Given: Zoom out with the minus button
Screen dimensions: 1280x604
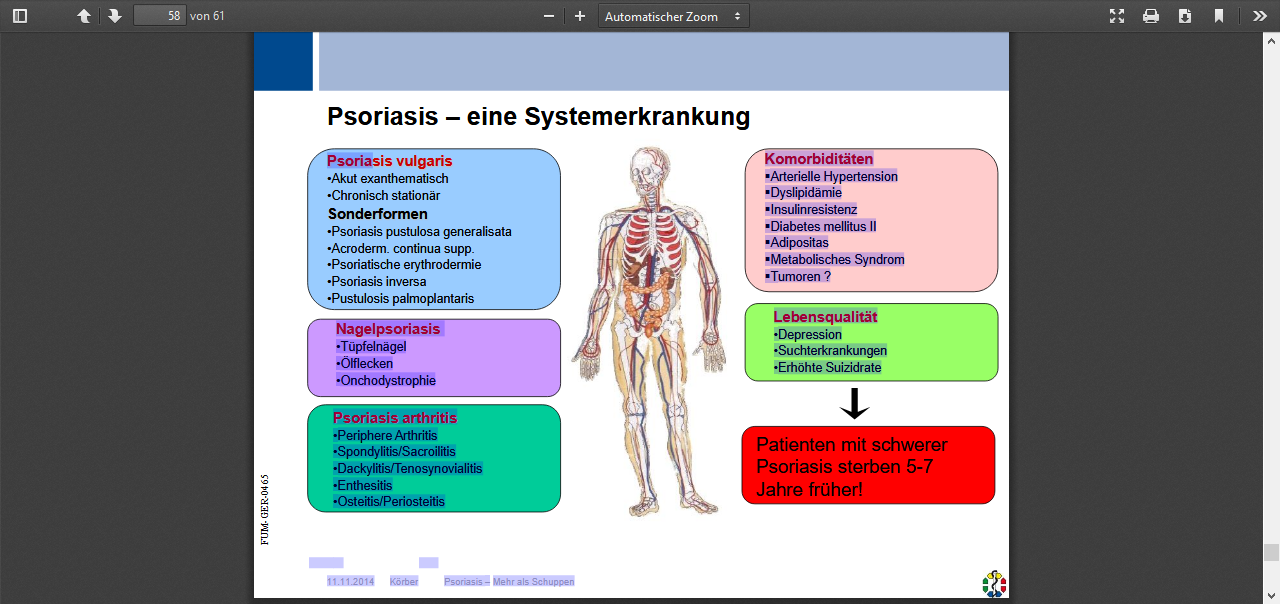Looking at the screenshot, I should coord(548,16).
